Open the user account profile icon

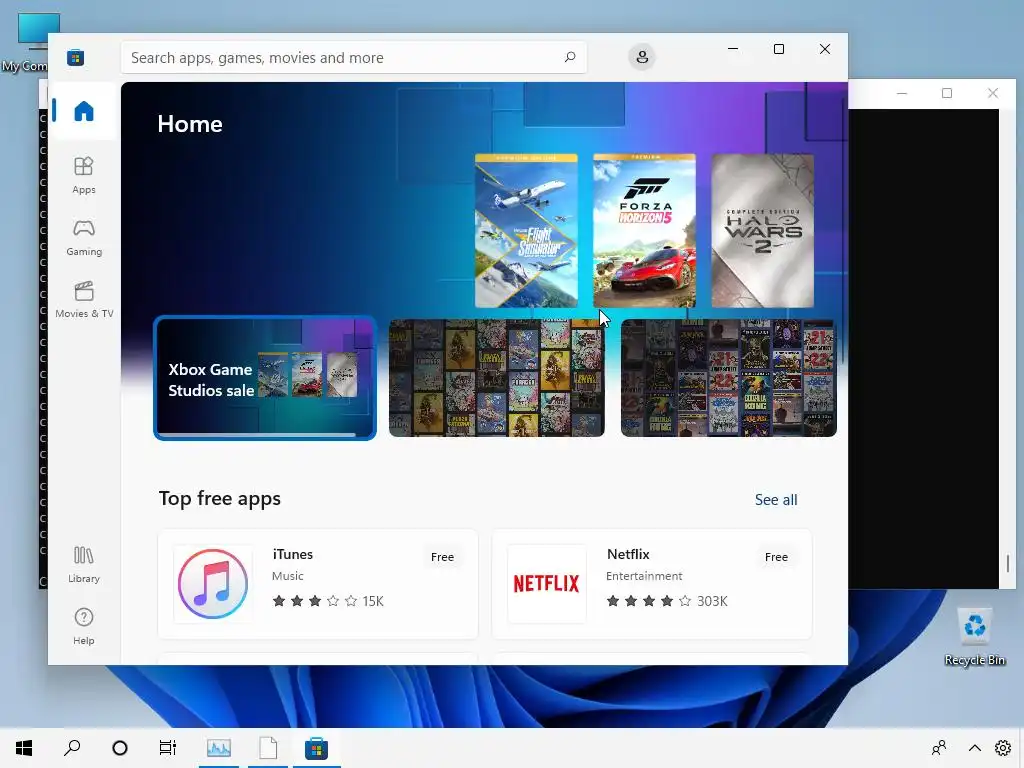pos(642,57)
